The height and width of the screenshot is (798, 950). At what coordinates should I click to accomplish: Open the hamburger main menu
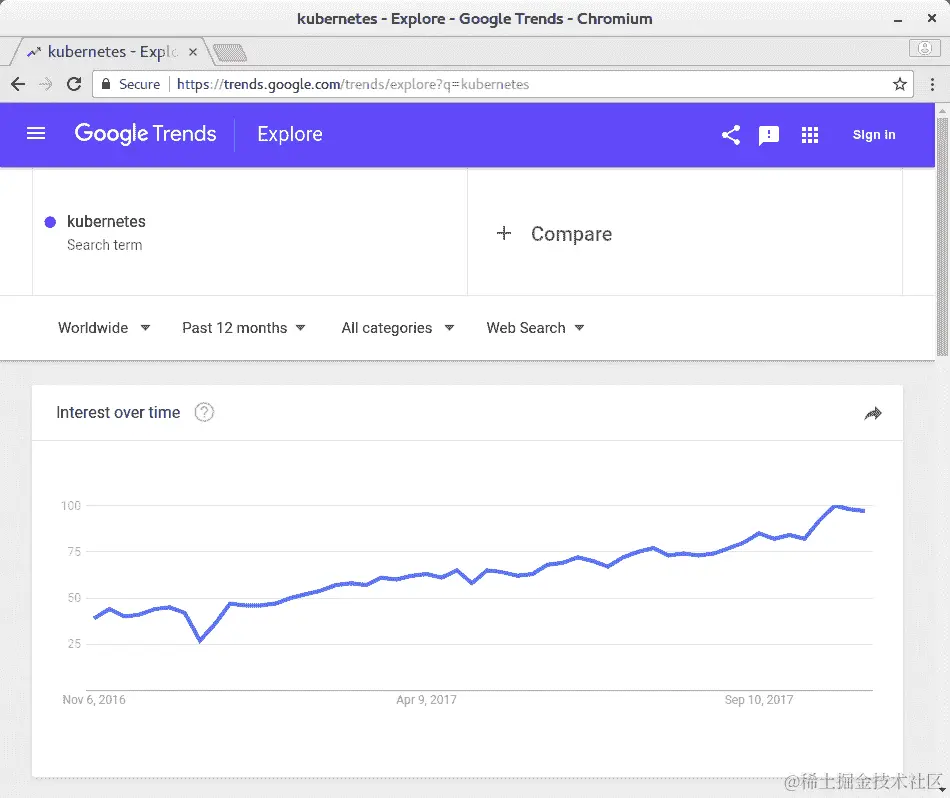tap(36, 133)
